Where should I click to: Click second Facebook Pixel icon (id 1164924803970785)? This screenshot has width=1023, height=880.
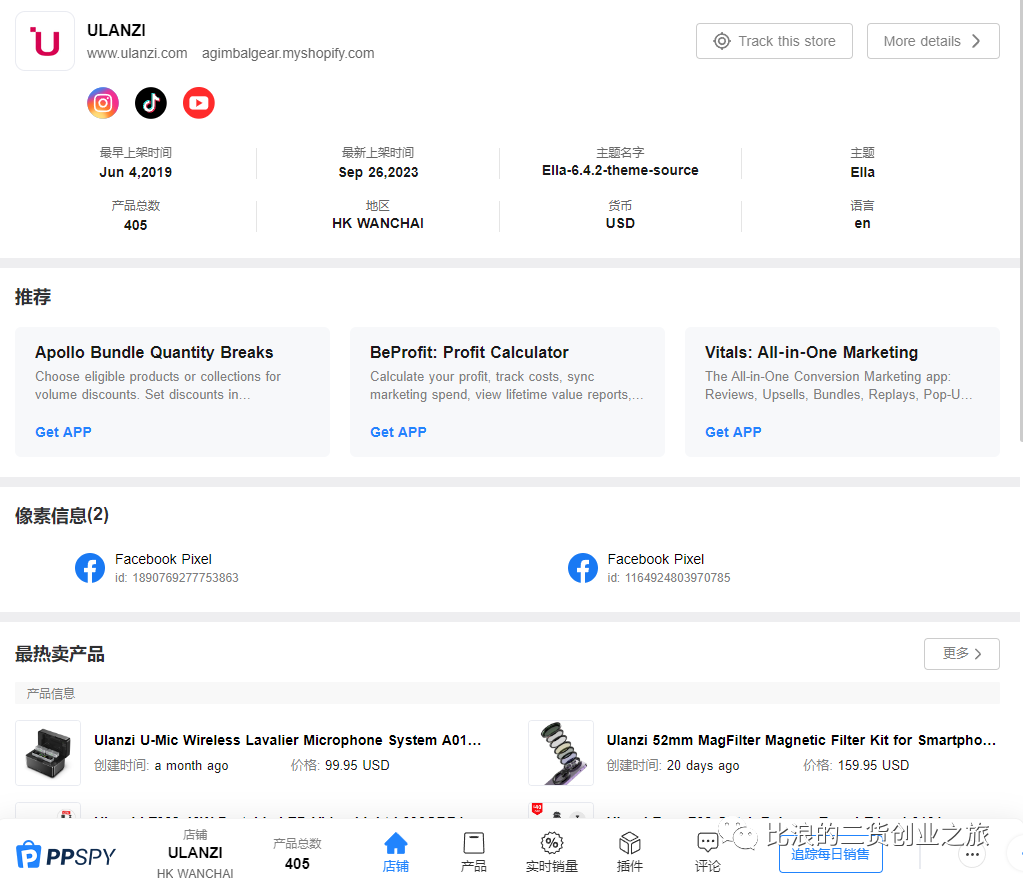coord(583,568)
